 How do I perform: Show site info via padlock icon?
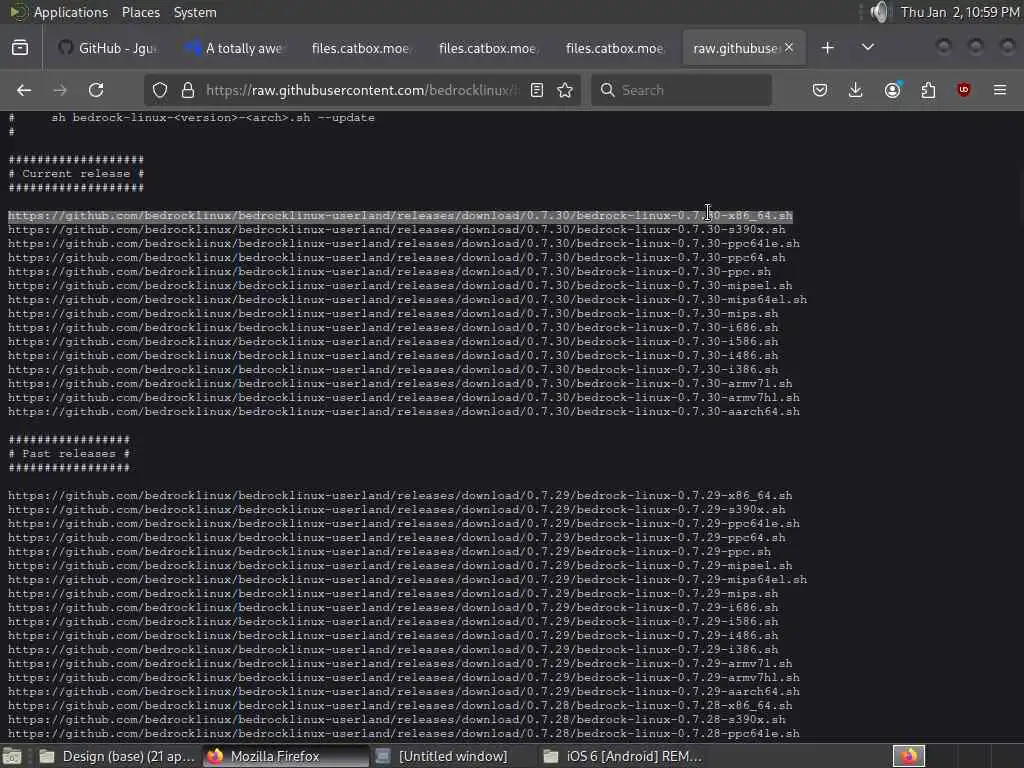[x=188, y=90]
